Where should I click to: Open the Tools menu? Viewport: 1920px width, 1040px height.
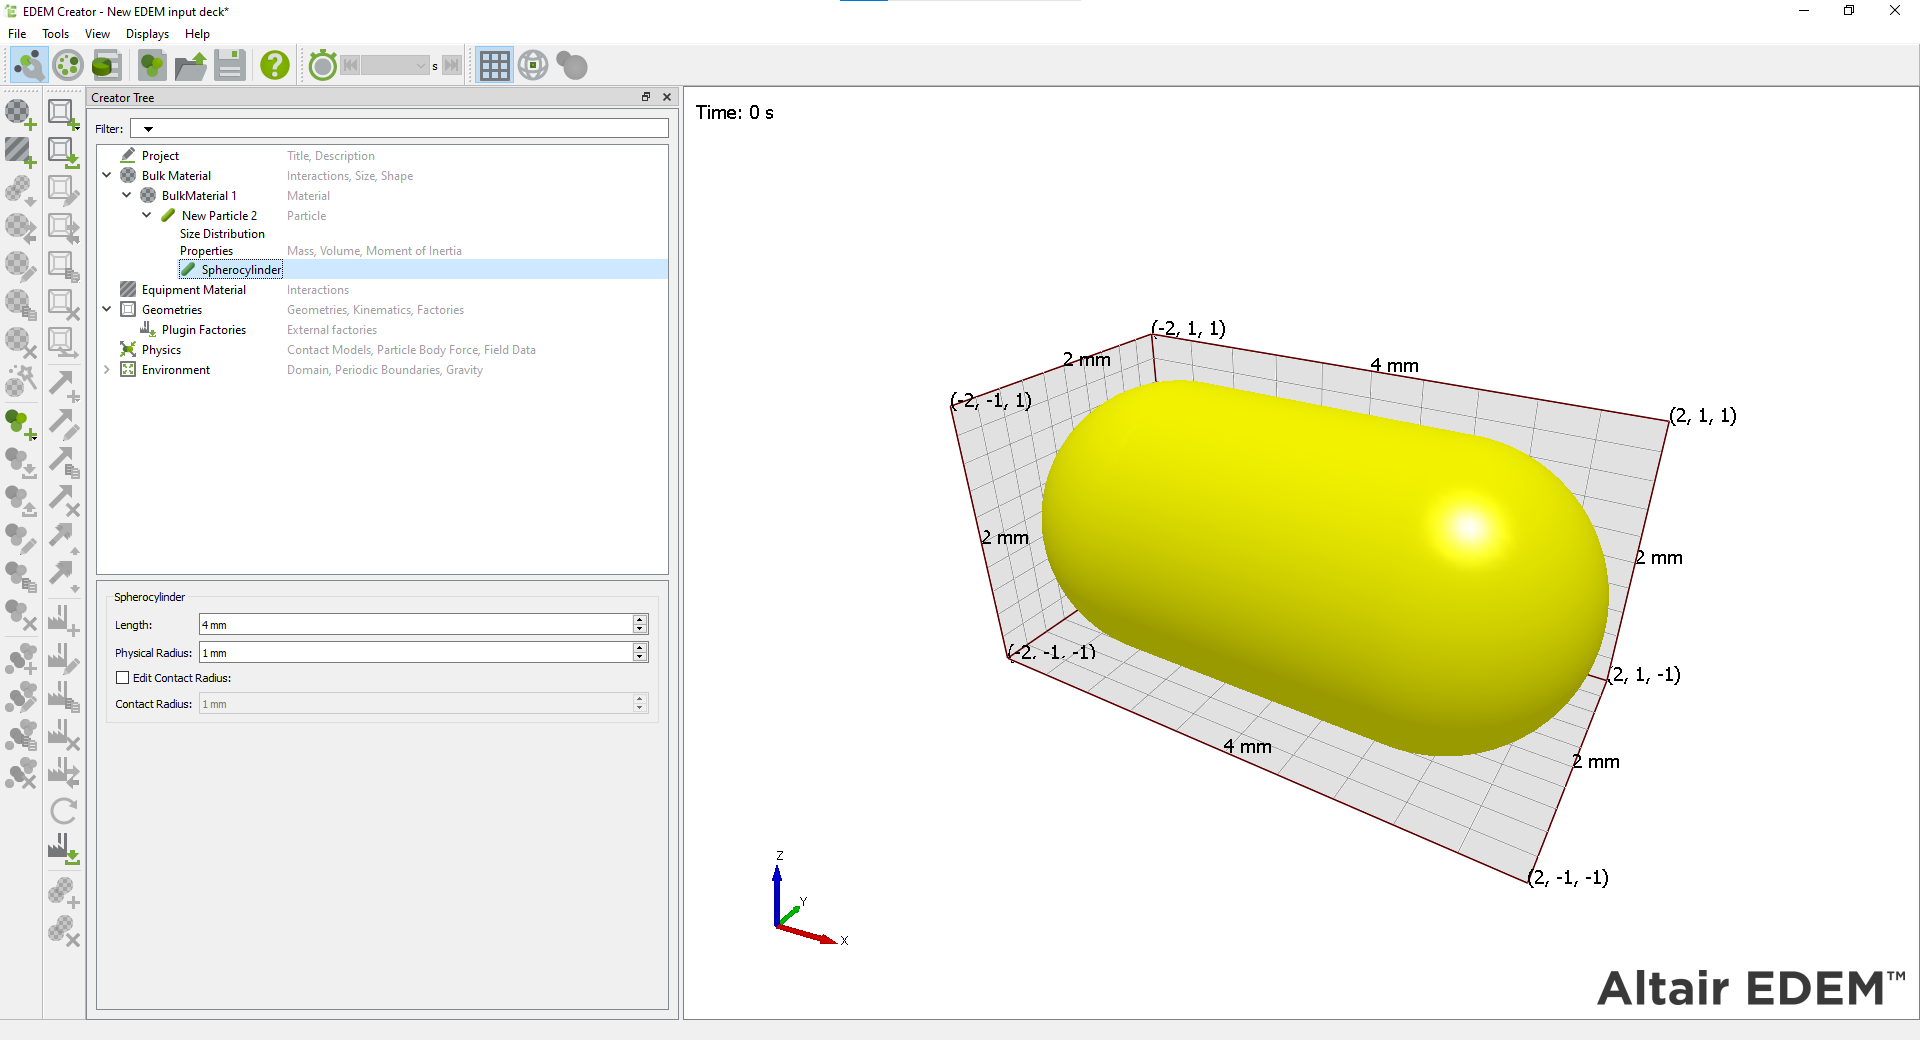coord(55,33)
